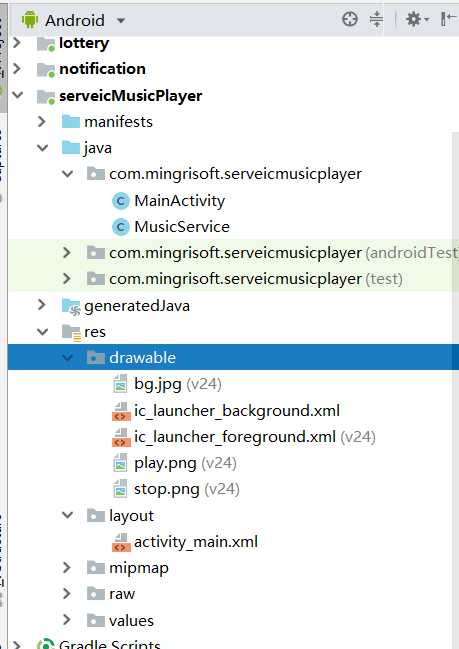Screen dimensions: 459x649
Task: Expand the notification module
Action: [x=17, y=68]
